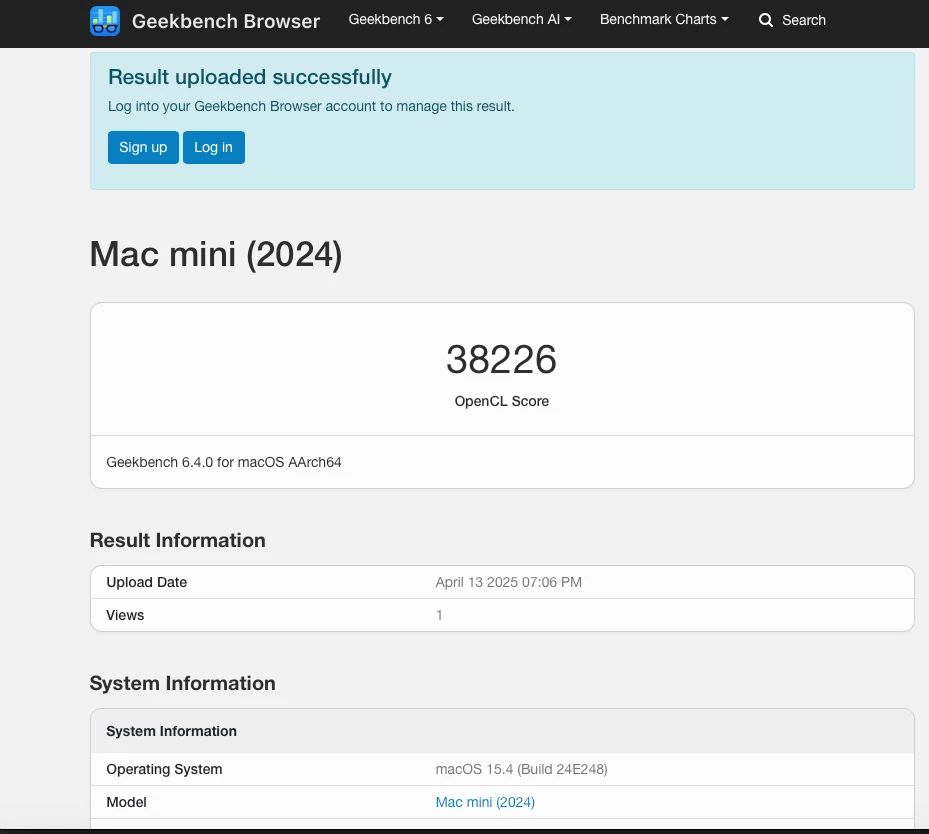Viewport: 929px width, 834px height.
Task: Expand the Geekbench AI dropdown menu
Action: pos(521,20)
